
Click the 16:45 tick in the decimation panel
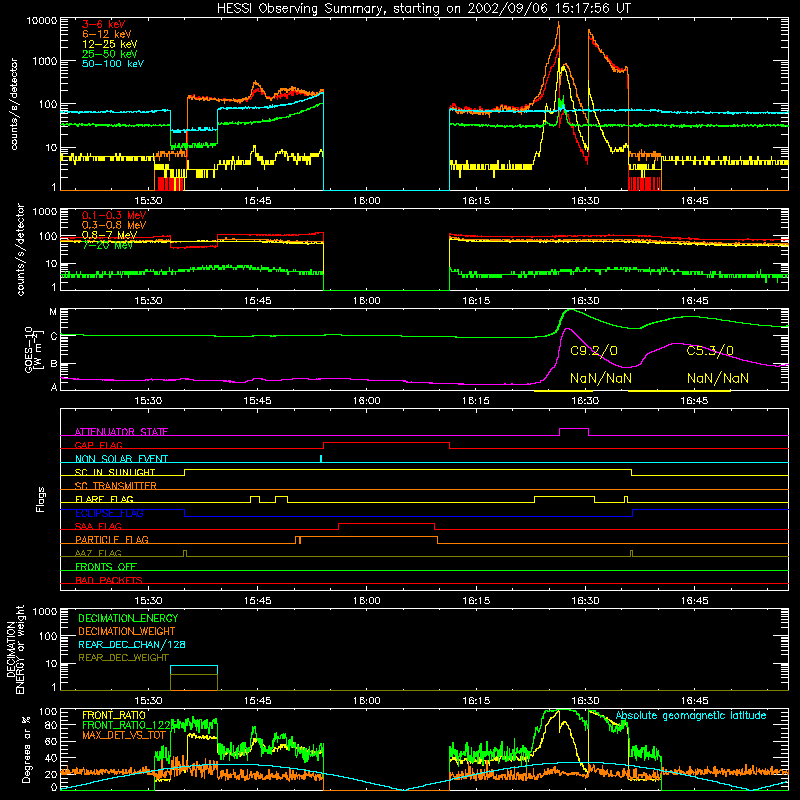[694, 701]
